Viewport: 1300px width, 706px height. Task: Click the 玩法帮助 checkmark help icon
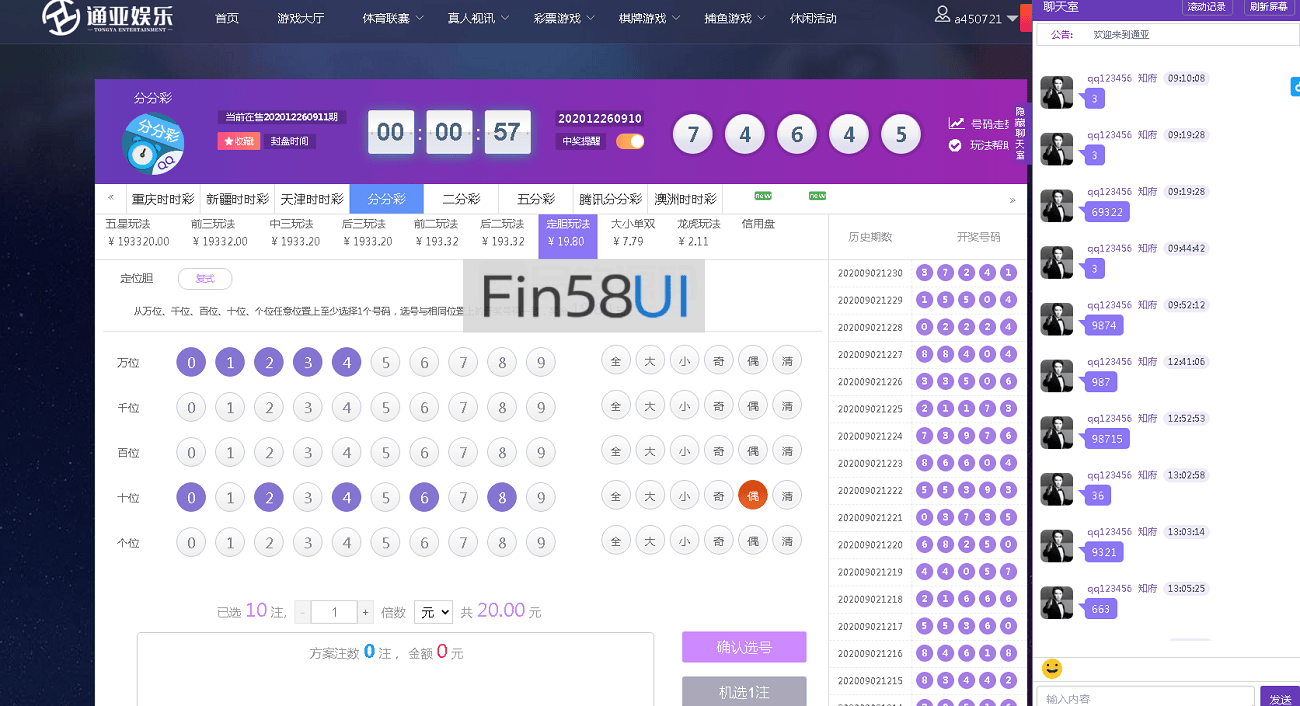(955, 146)
